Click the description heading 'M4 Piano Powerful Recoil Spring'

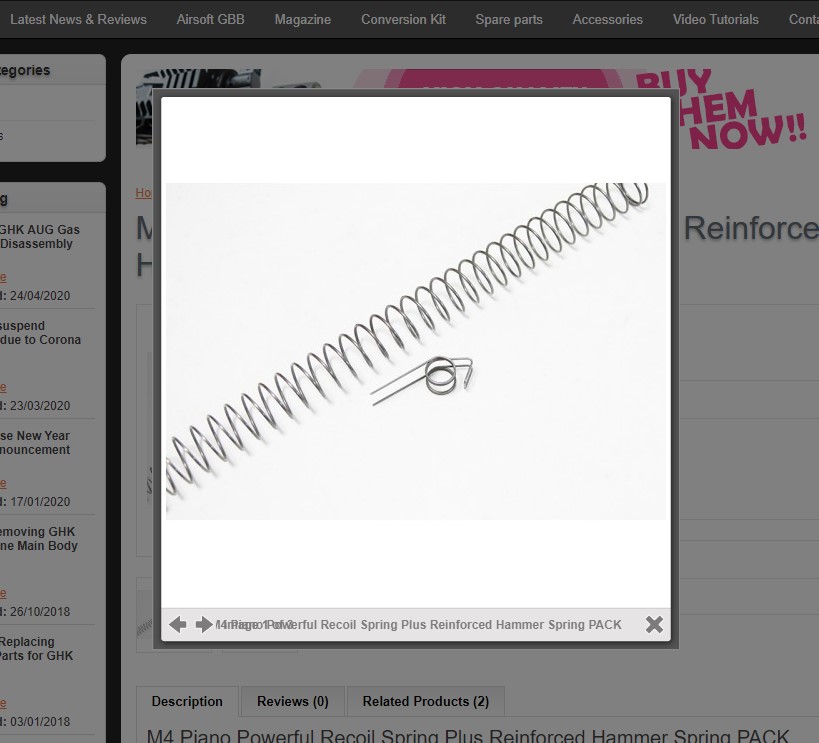pyautogui.click(x=467, y=736)
